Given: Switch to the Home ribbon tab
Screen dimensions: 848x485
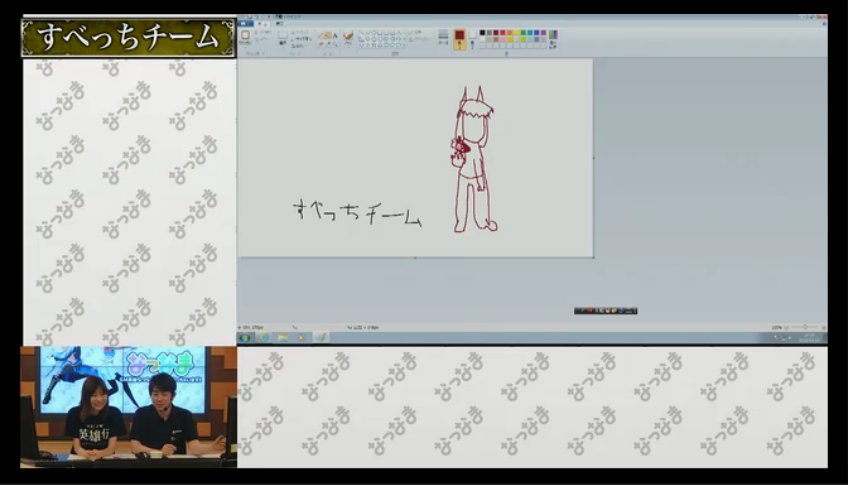Looking at the screenshot, I should tap(262, 24).
